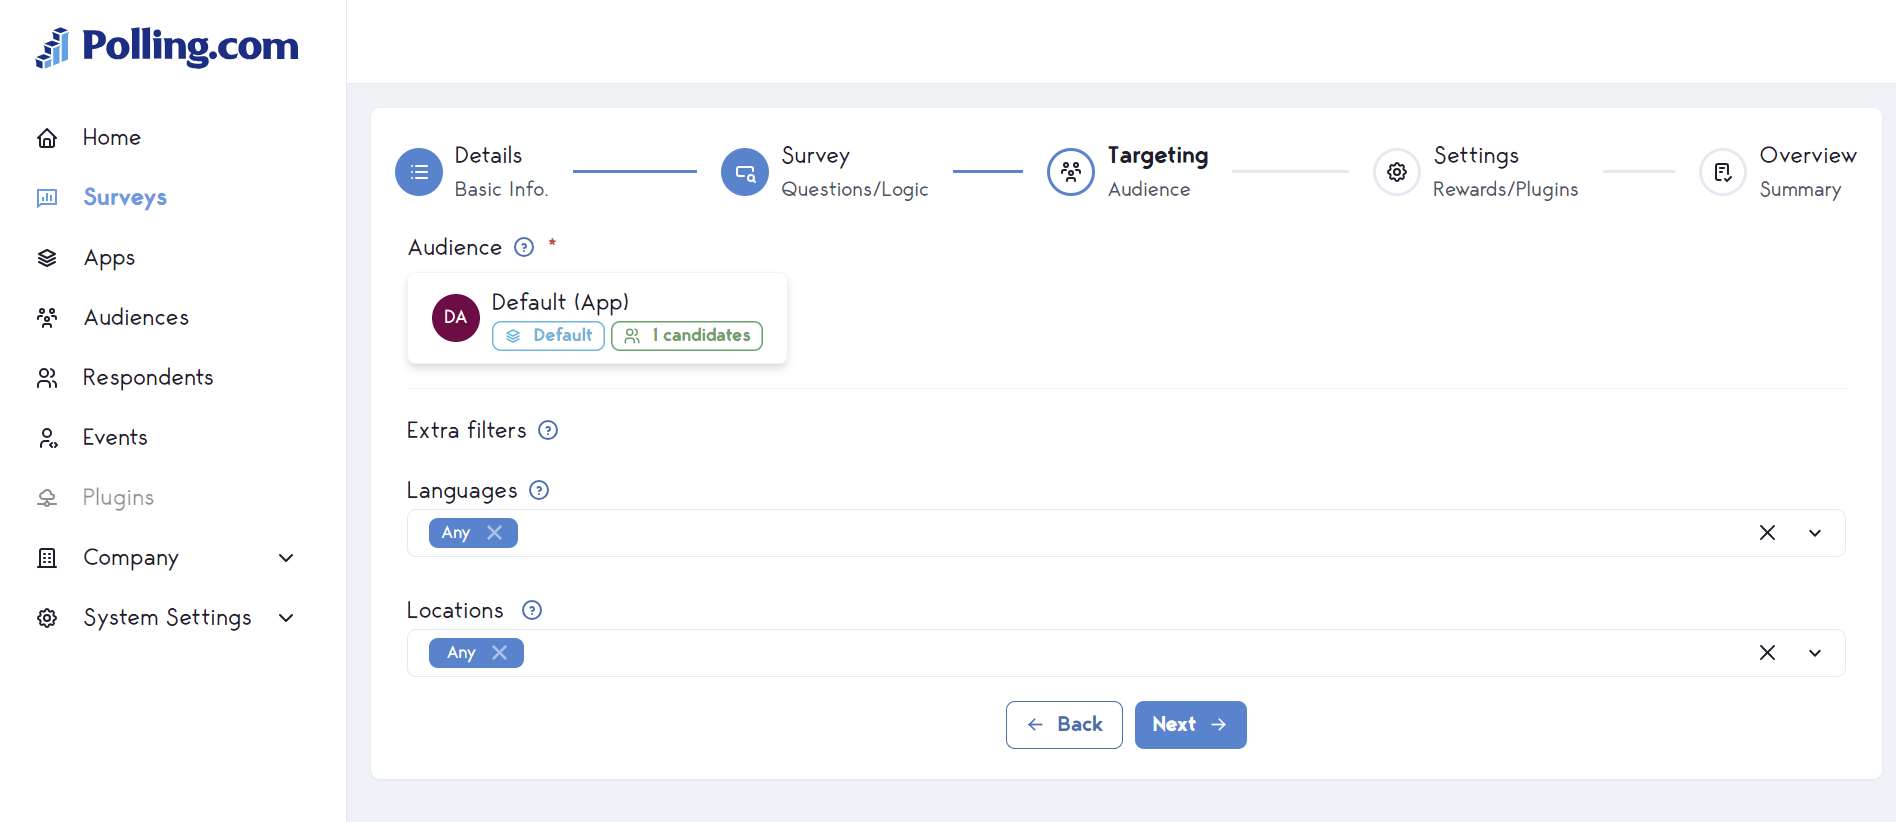The height and width of the screenshot is (822, 1896).
Task: Click inside the Languages field
Action: pyautogui.click(x=1126, y=533)
